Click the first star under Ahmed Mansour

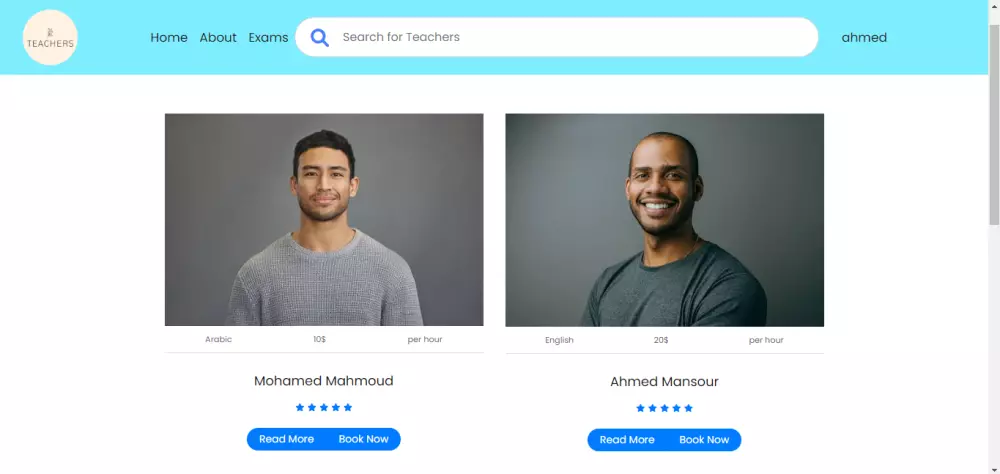(x=640, y=408)
